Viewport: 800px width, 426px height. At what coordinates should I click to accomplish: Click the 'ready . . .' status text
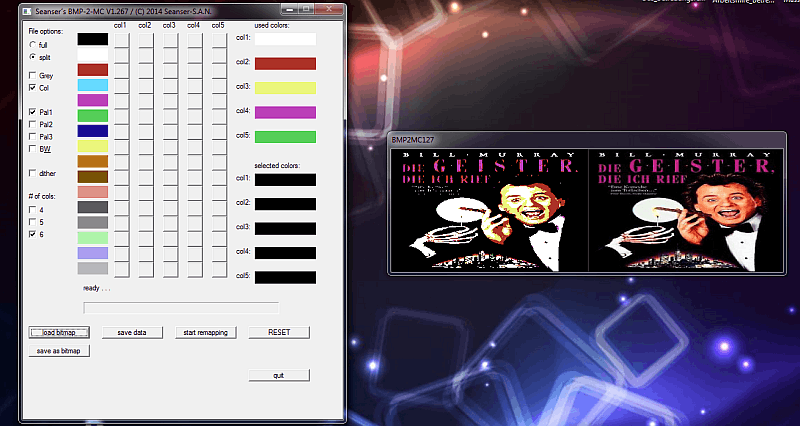point(96,289)
